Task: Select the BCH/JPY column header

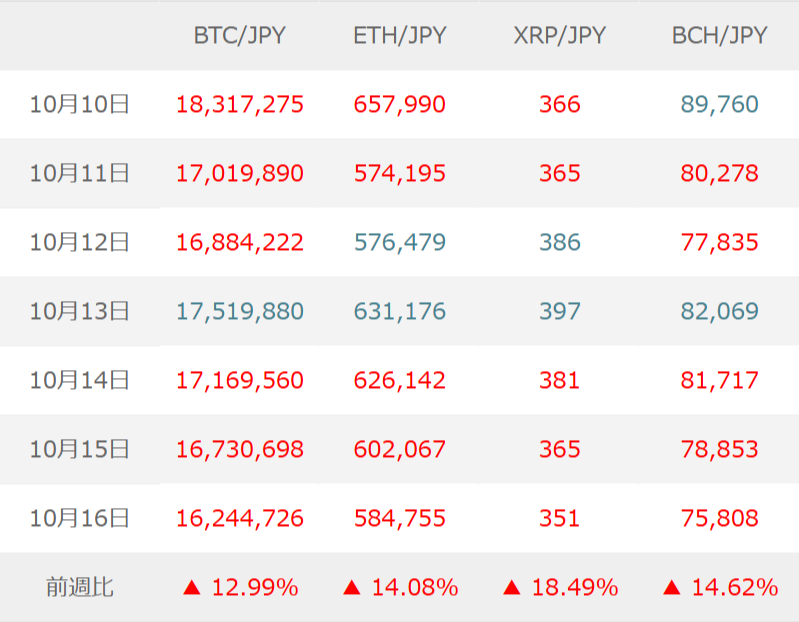Action: point(720,36)
